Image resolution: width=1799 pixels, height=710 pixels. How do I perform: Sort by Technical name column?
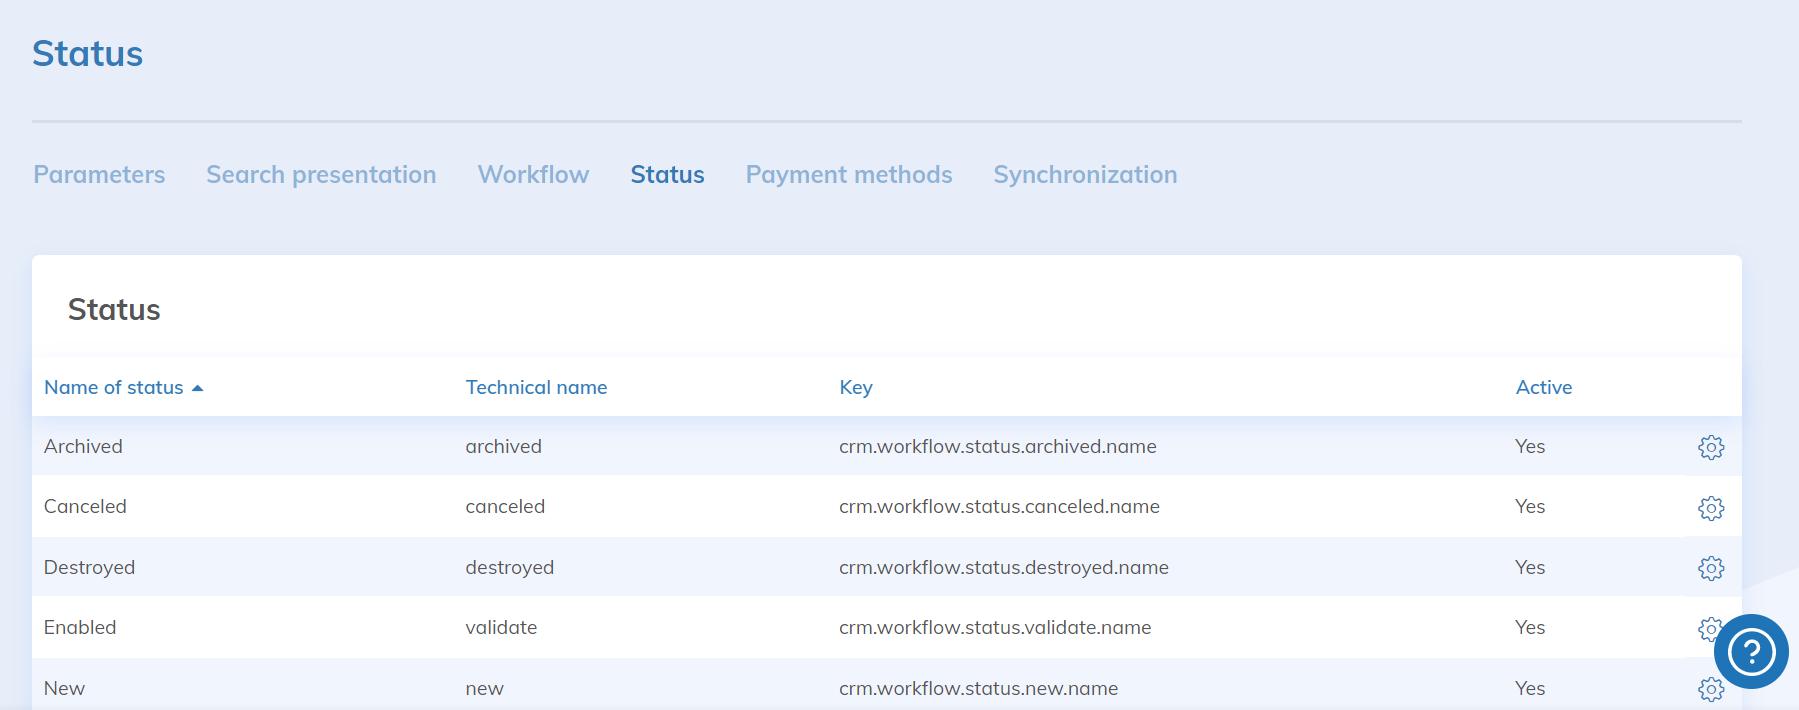coord(536,387)
